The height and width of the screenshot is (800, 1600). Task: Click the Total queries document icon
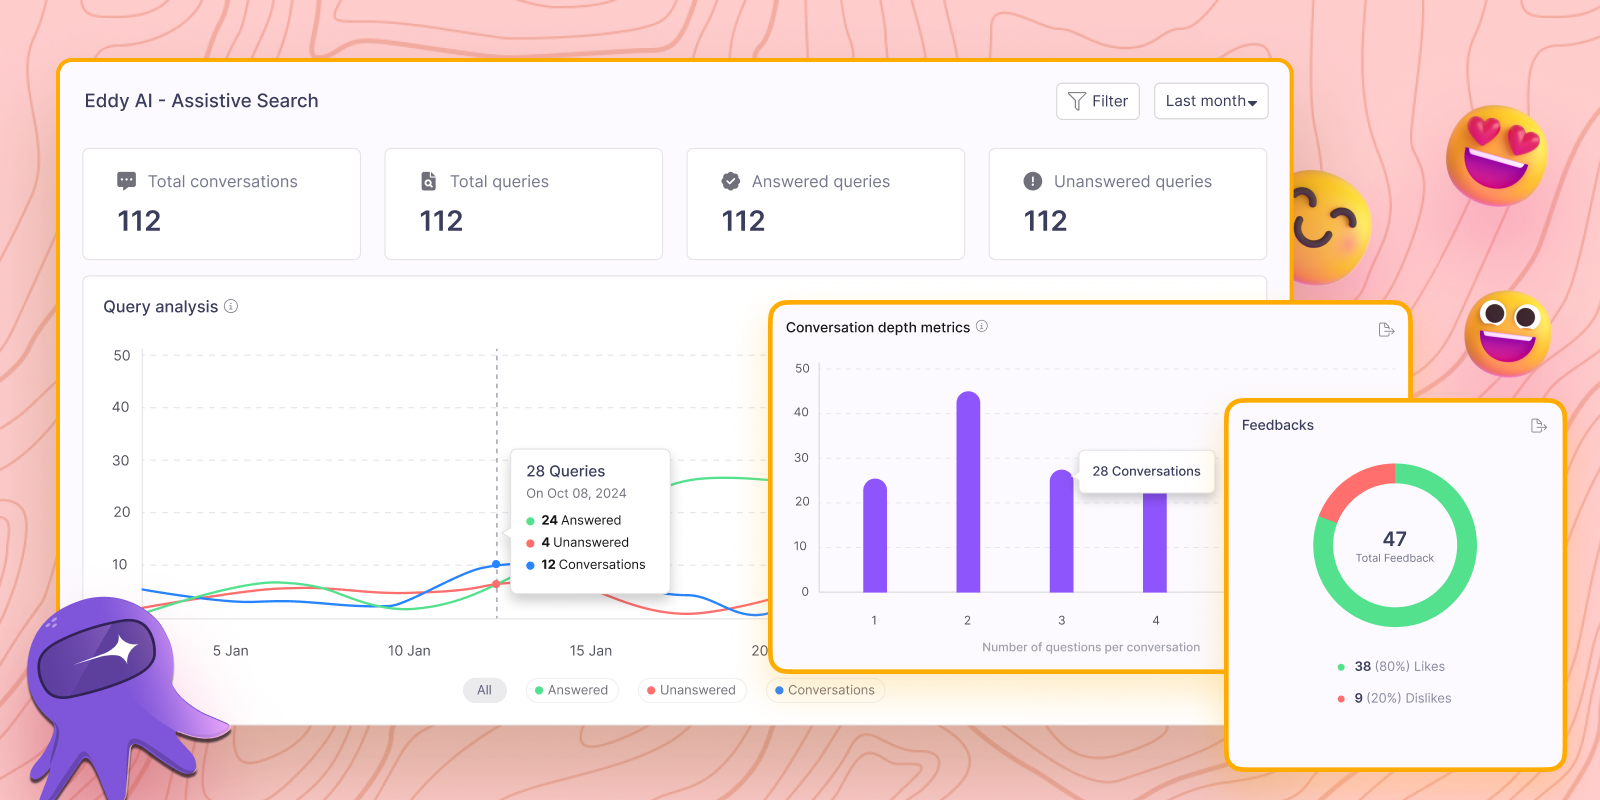[428, 181]
